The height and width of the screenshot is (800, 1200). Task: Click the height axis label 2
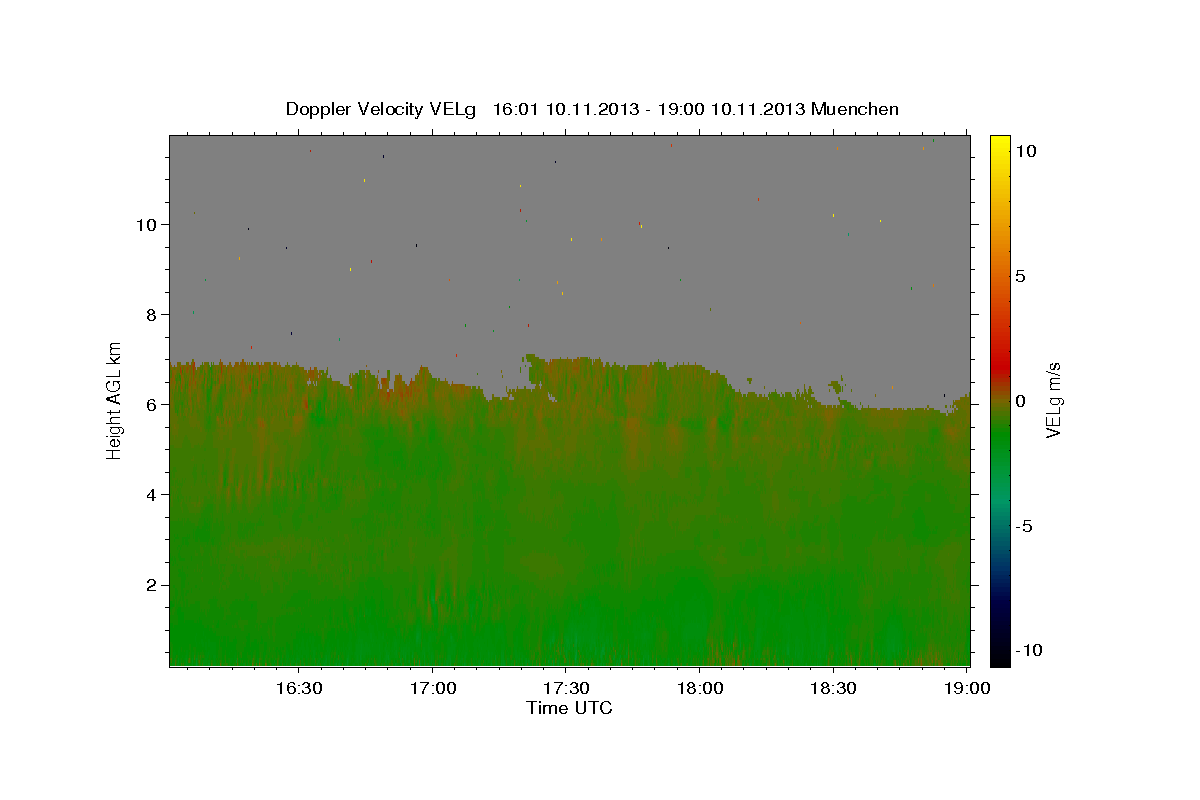[x=153, y=585]
